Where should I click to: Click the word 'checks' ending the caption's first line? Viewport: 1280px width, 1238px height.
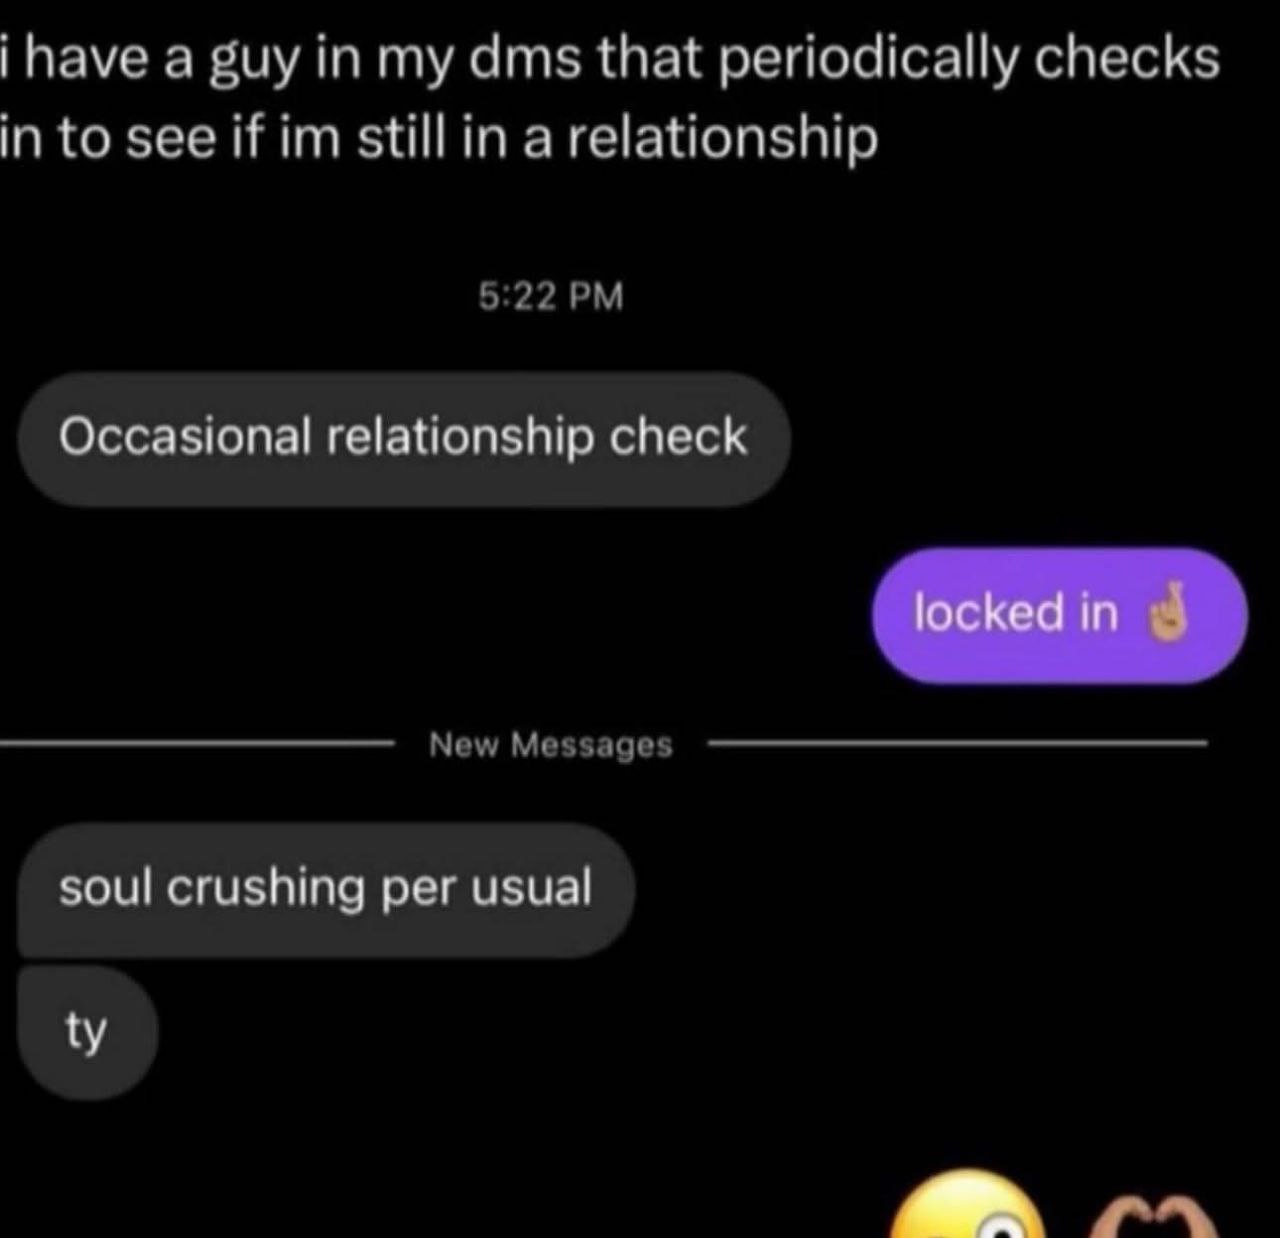click(x=1127, y=60)
